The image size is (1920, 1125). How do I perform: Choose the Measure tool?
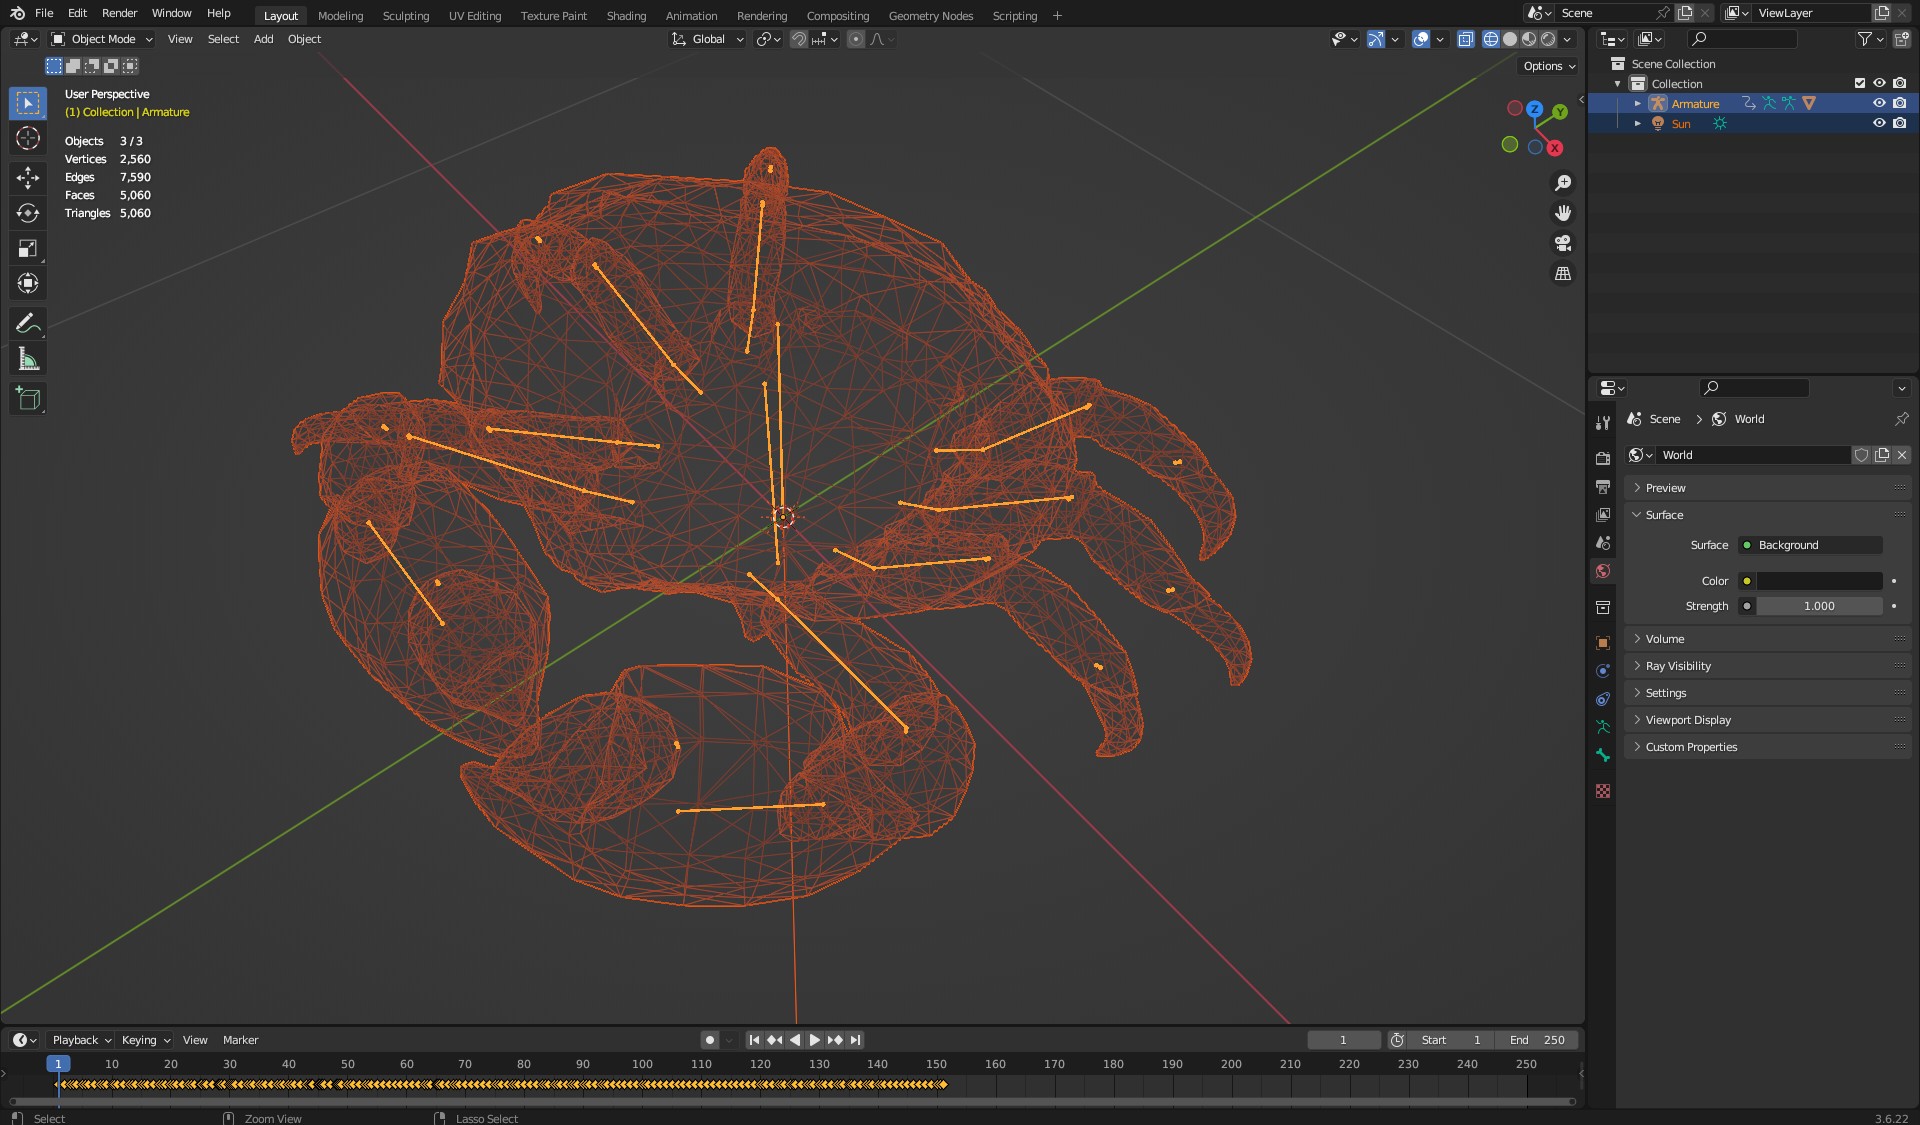(28, 359)
